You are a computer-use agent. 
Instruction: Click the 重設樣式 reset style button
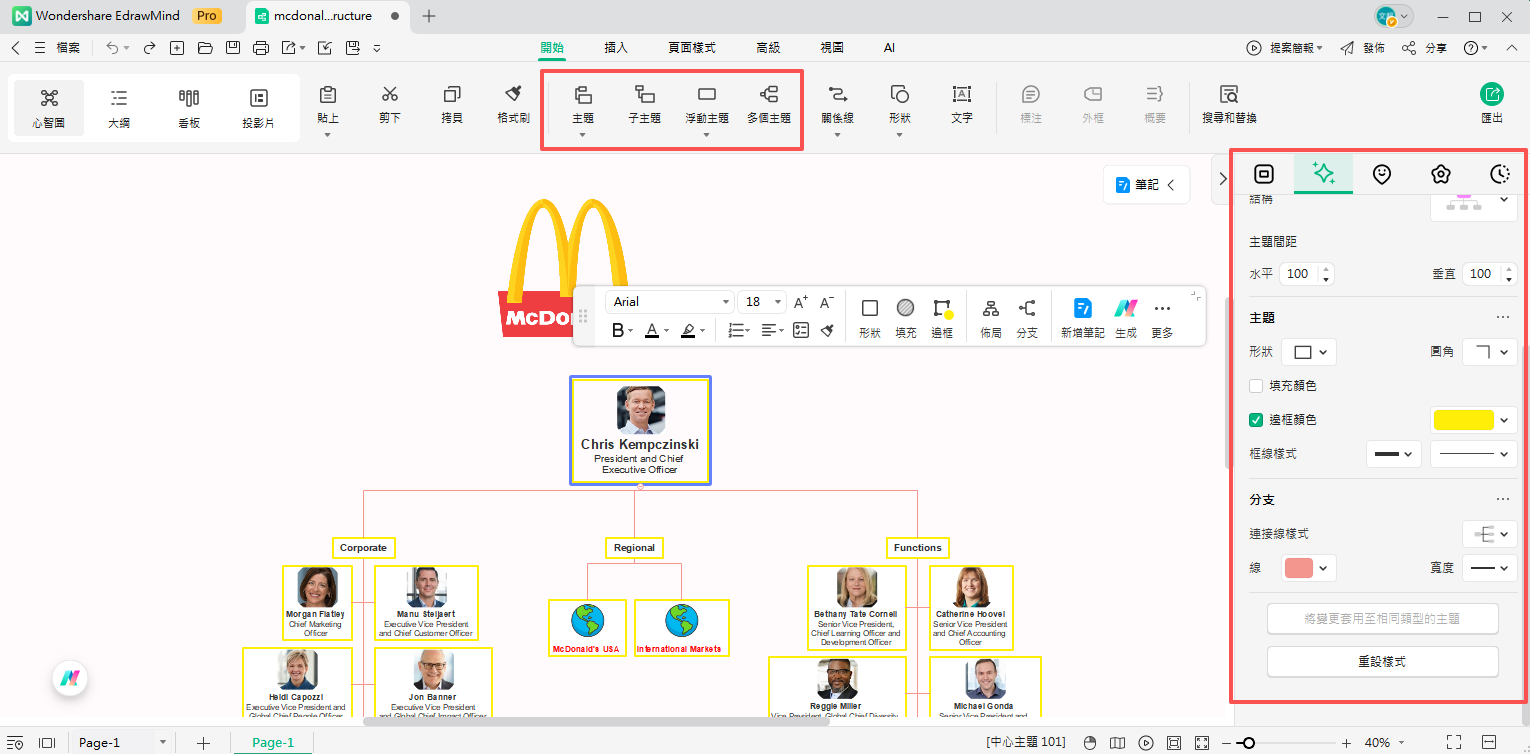[1382, 662]
